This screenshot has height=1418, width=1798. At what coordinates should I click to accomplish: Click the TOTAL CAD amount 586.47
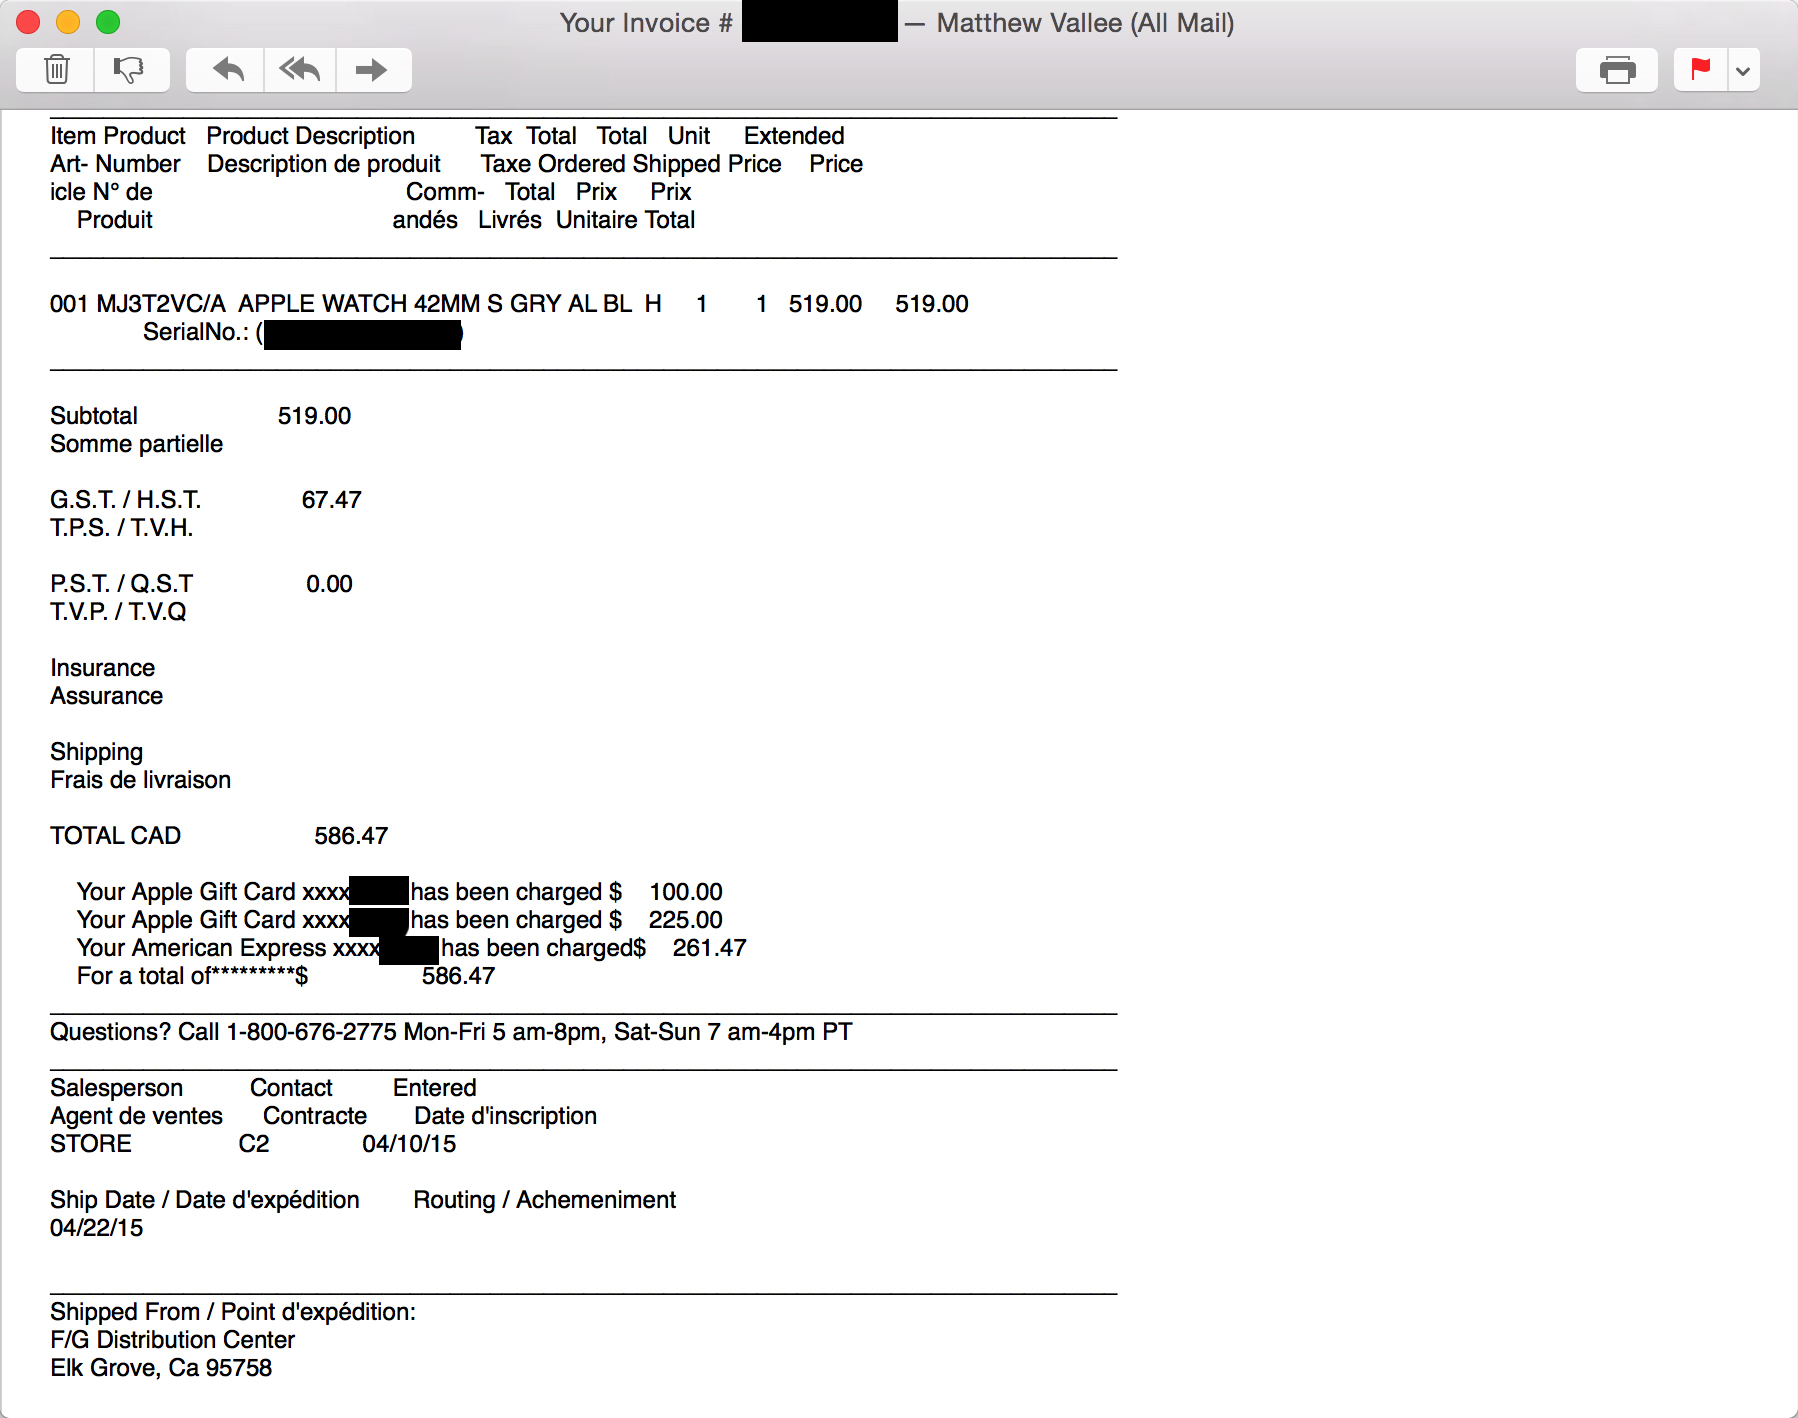coord(351,836)
